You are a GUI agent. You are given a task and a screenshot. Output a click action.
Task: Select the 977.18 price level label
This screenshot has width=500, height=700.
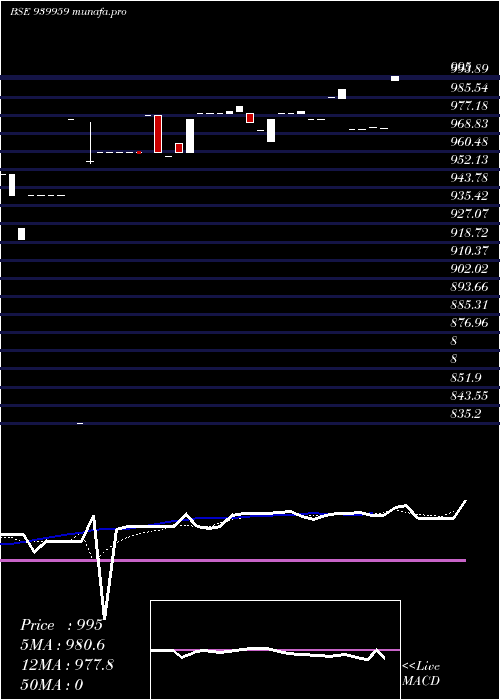click(469, 106)
